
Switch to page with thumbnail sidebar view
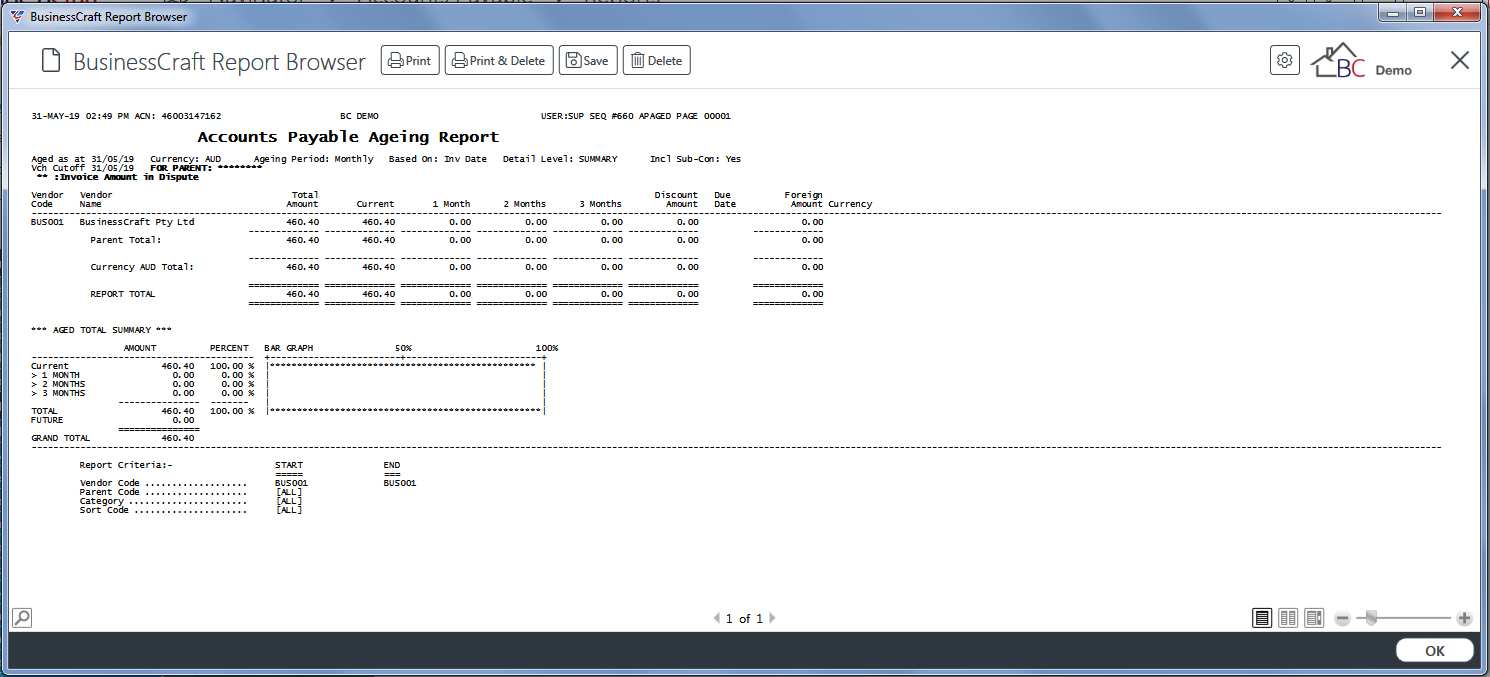click(x=1313, y=618)
